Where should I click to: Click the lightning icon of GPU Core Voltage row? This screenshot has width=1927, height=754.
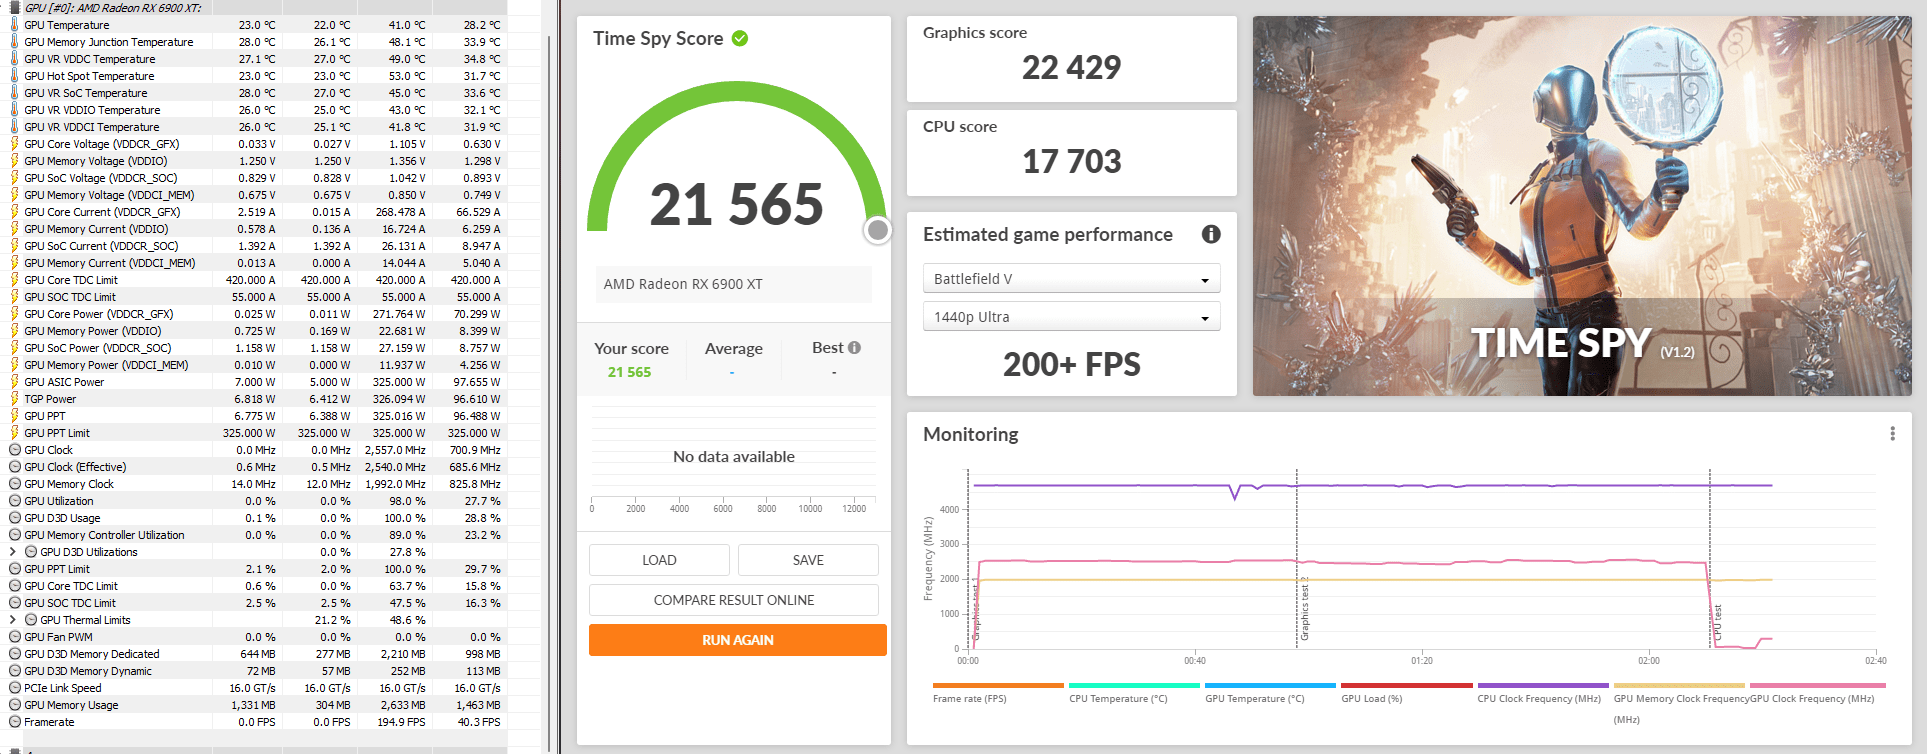pyautogui.click(x=14, y=144)
